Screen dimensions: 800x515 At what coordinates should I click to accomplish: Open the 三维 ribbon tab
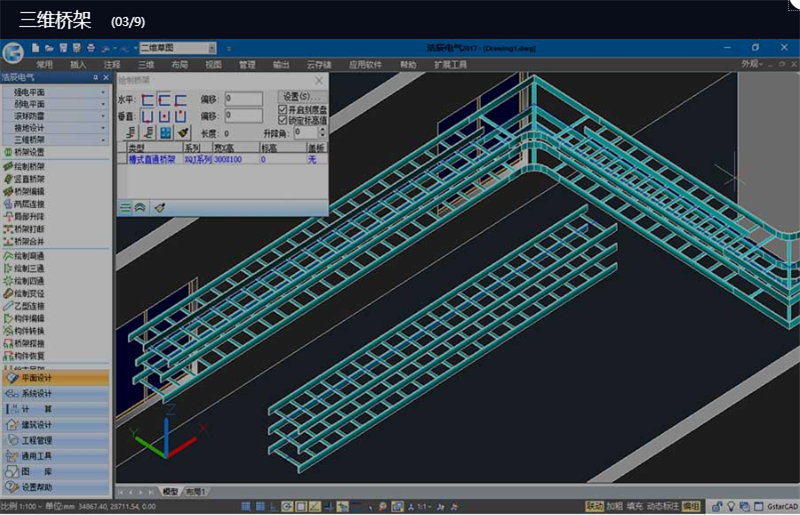[x=145, y=64]
